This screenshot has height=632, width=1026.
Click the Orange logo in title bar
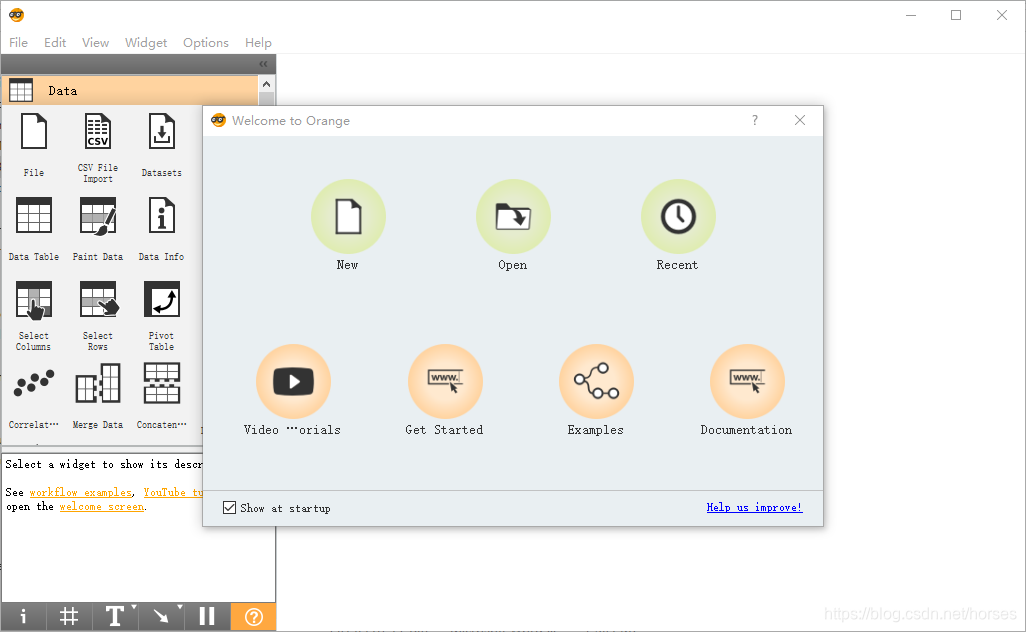pyautogui.click(x=16, y=15)
